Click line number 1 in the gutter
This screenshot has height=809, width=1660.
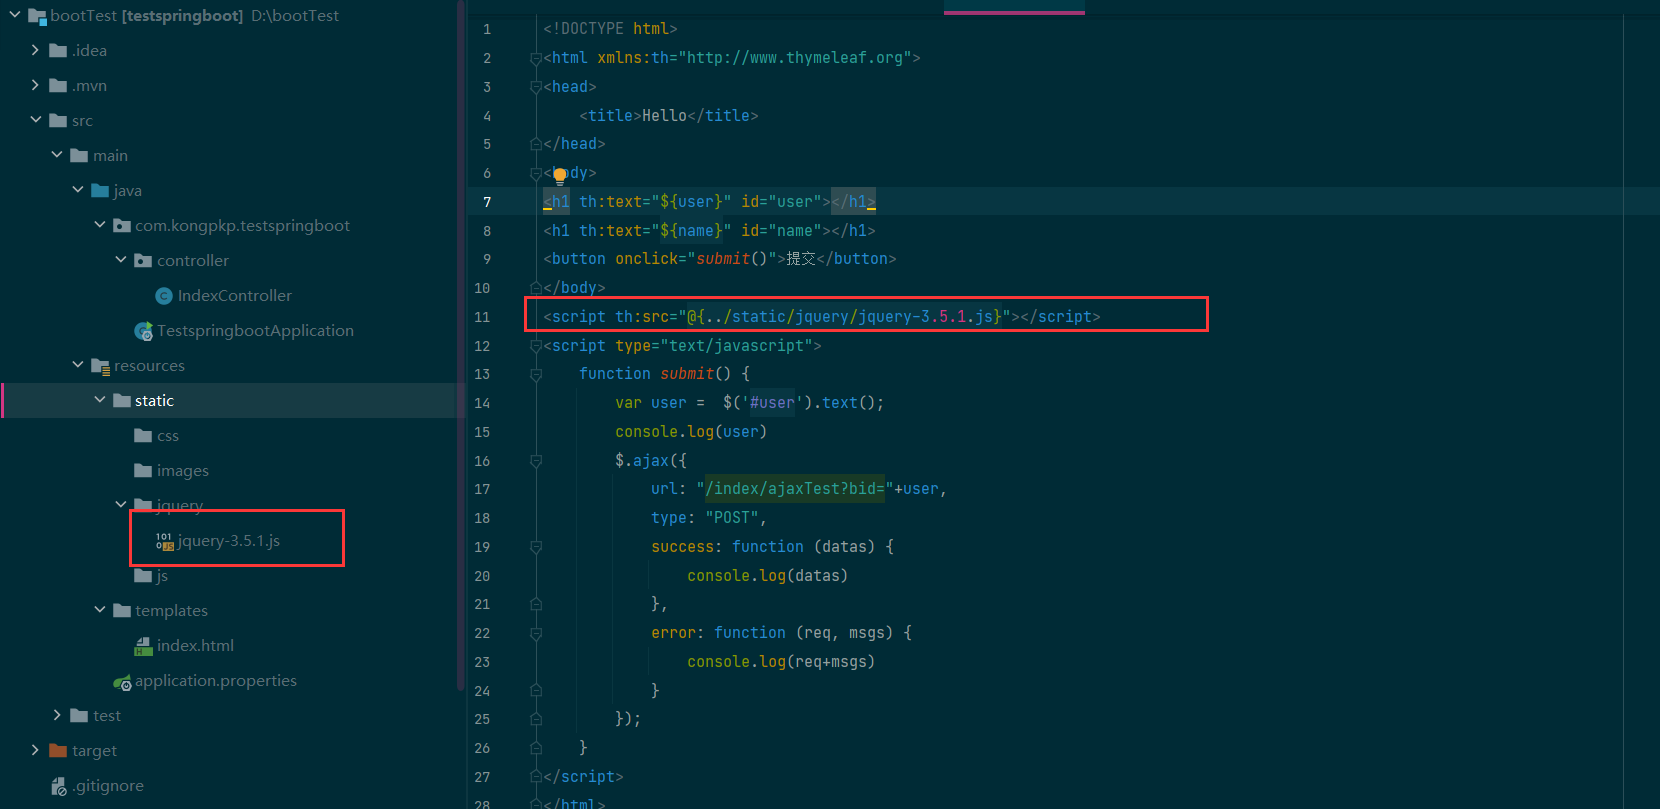[487, 30]
